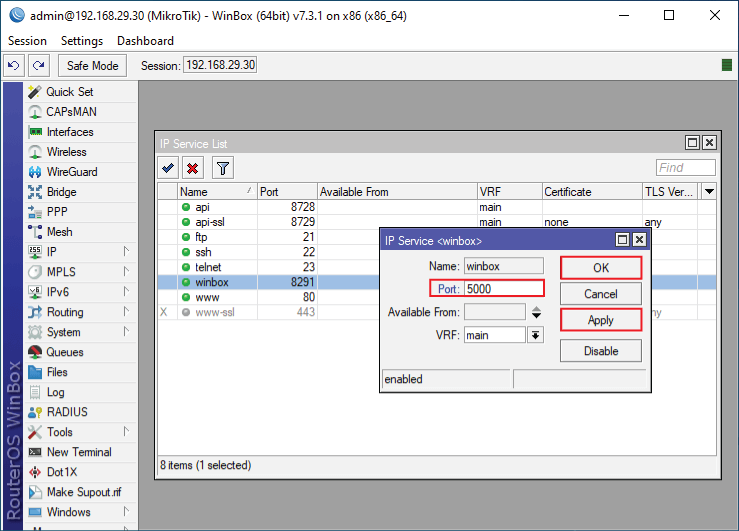Open WireGuard in sidebar
Screen dimensions: 739x531
click(80, 172)
